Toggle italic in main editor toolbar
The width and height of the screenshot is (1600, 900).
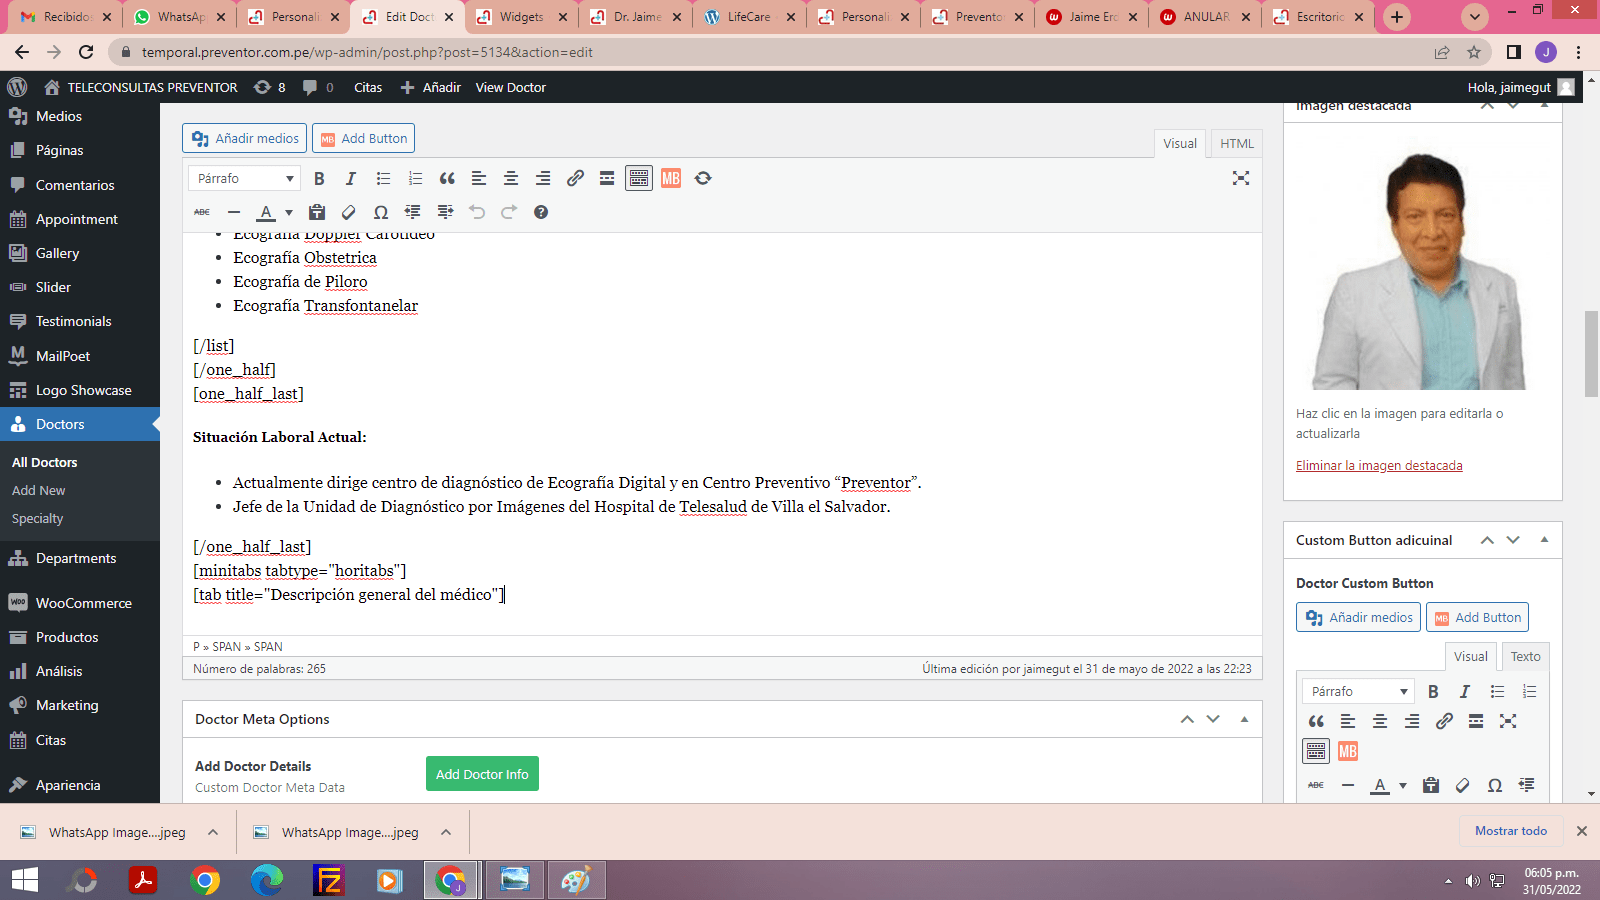351,178
